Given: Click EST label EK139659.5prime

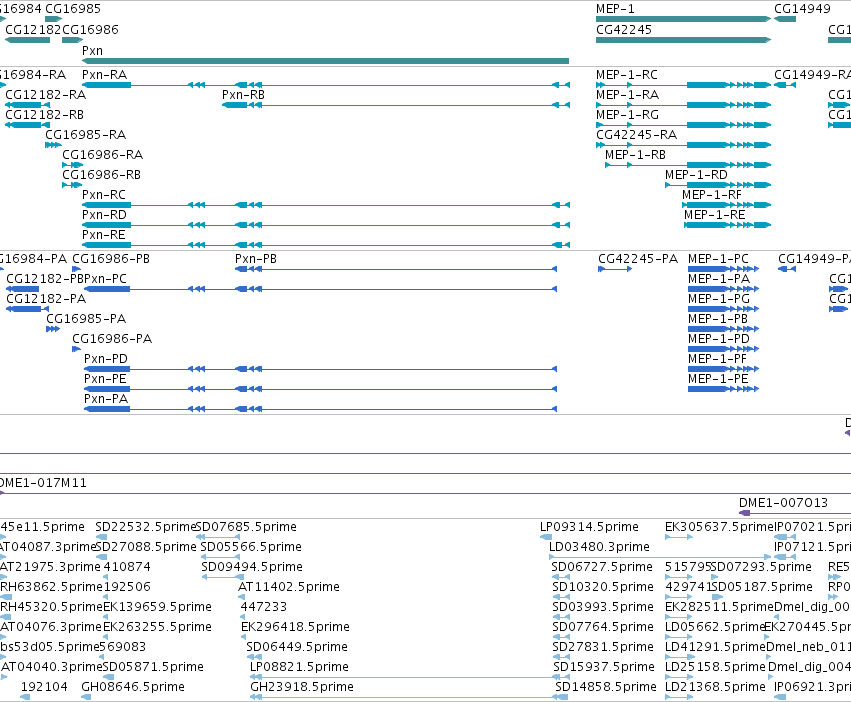Looking at the screenshot, I should click(157, 606).
